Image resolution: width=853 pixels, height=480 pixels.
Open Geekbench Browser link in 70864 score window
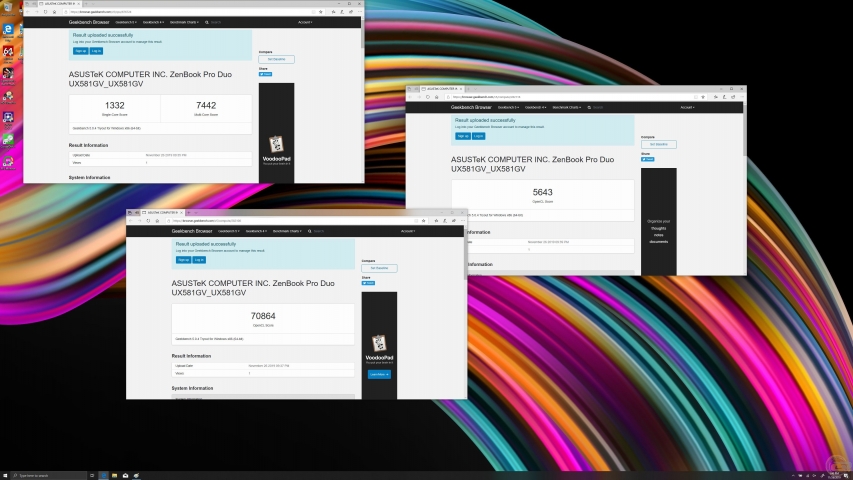[x=192, y=231]
